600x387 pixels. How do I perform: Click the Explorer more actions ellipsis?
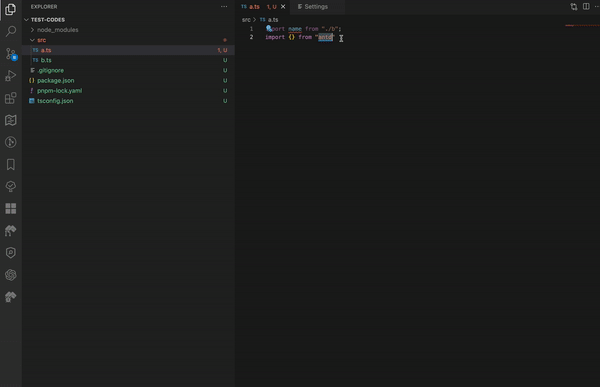224,7
